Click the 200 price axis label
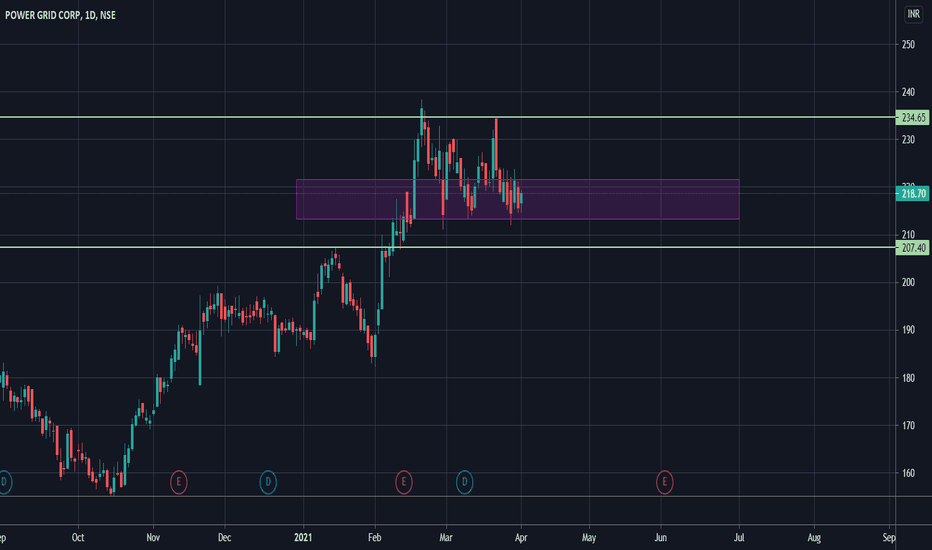The height and width of the screenshot is (550, 932). tap(908, 282)
